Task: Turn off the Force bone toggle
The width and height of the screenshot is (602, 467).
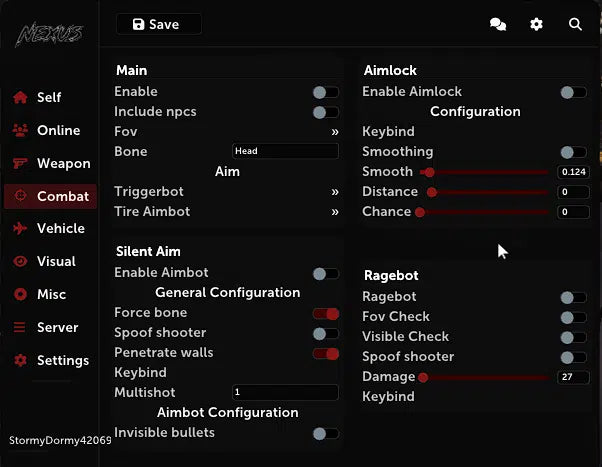Action: pyautogui.click(x=325, y=313)
